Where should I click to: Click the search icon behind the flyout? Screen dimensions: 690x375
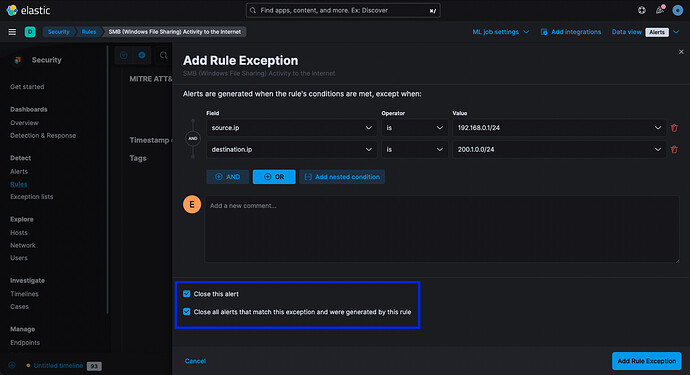tap(164, 55)
